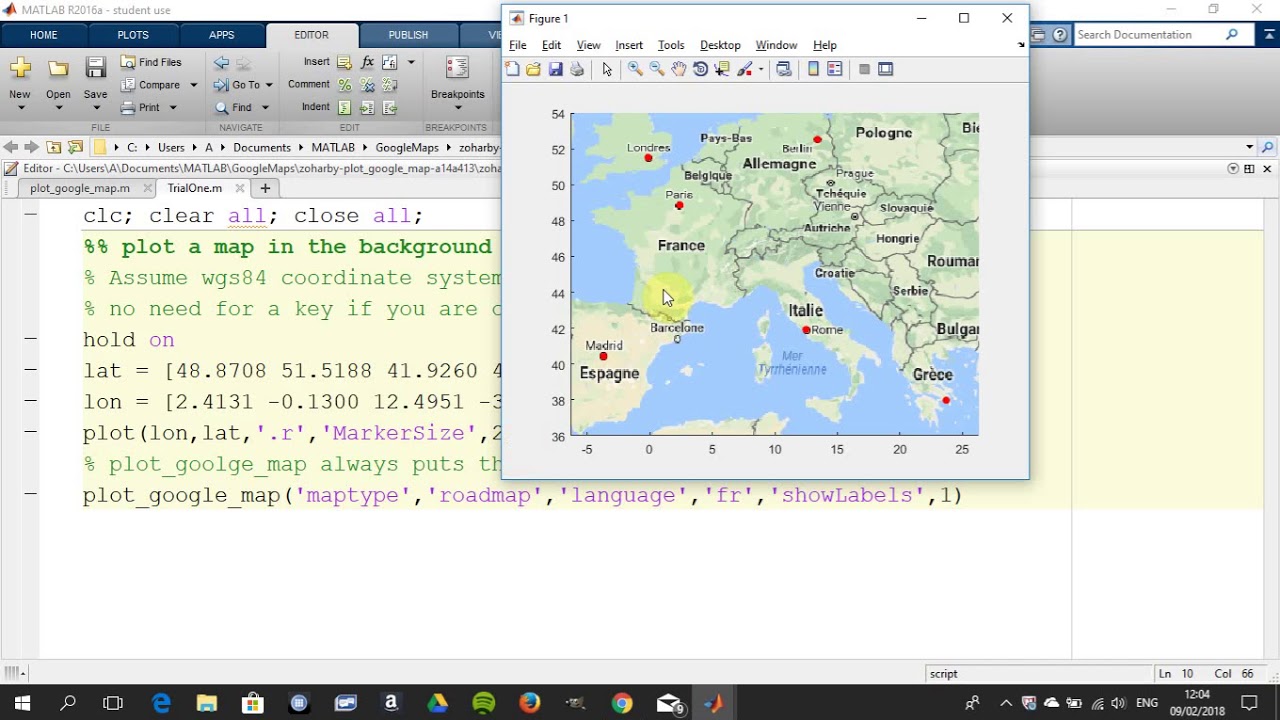
Task: Click Increase Indent icon
Action: (x=367, y=107)
